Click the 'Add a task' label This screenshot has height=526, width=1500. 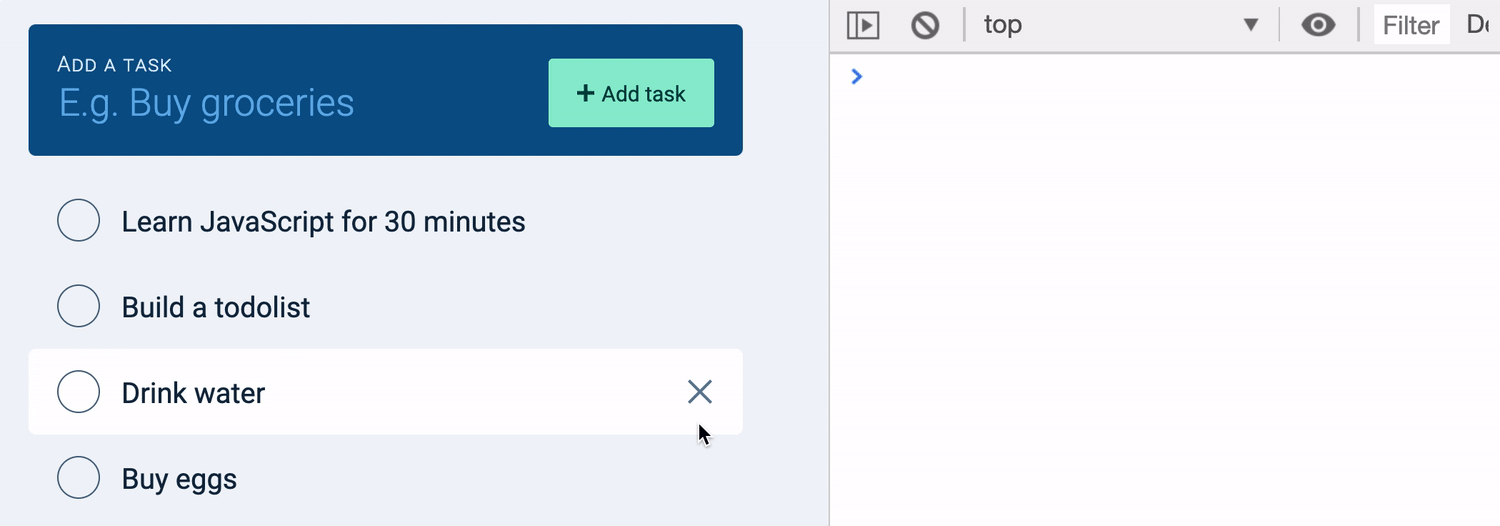point(115,65)
